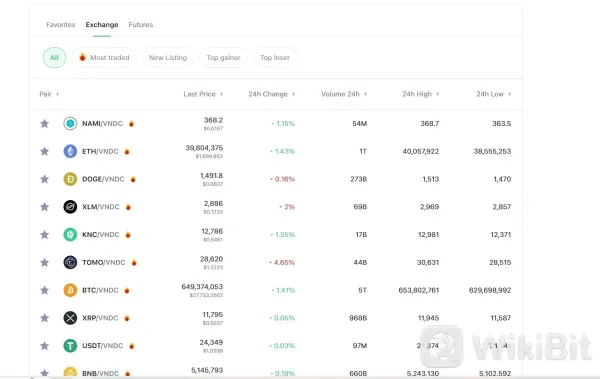Select the All filter chip
600x379 pixels.
[x=54, y=57]
